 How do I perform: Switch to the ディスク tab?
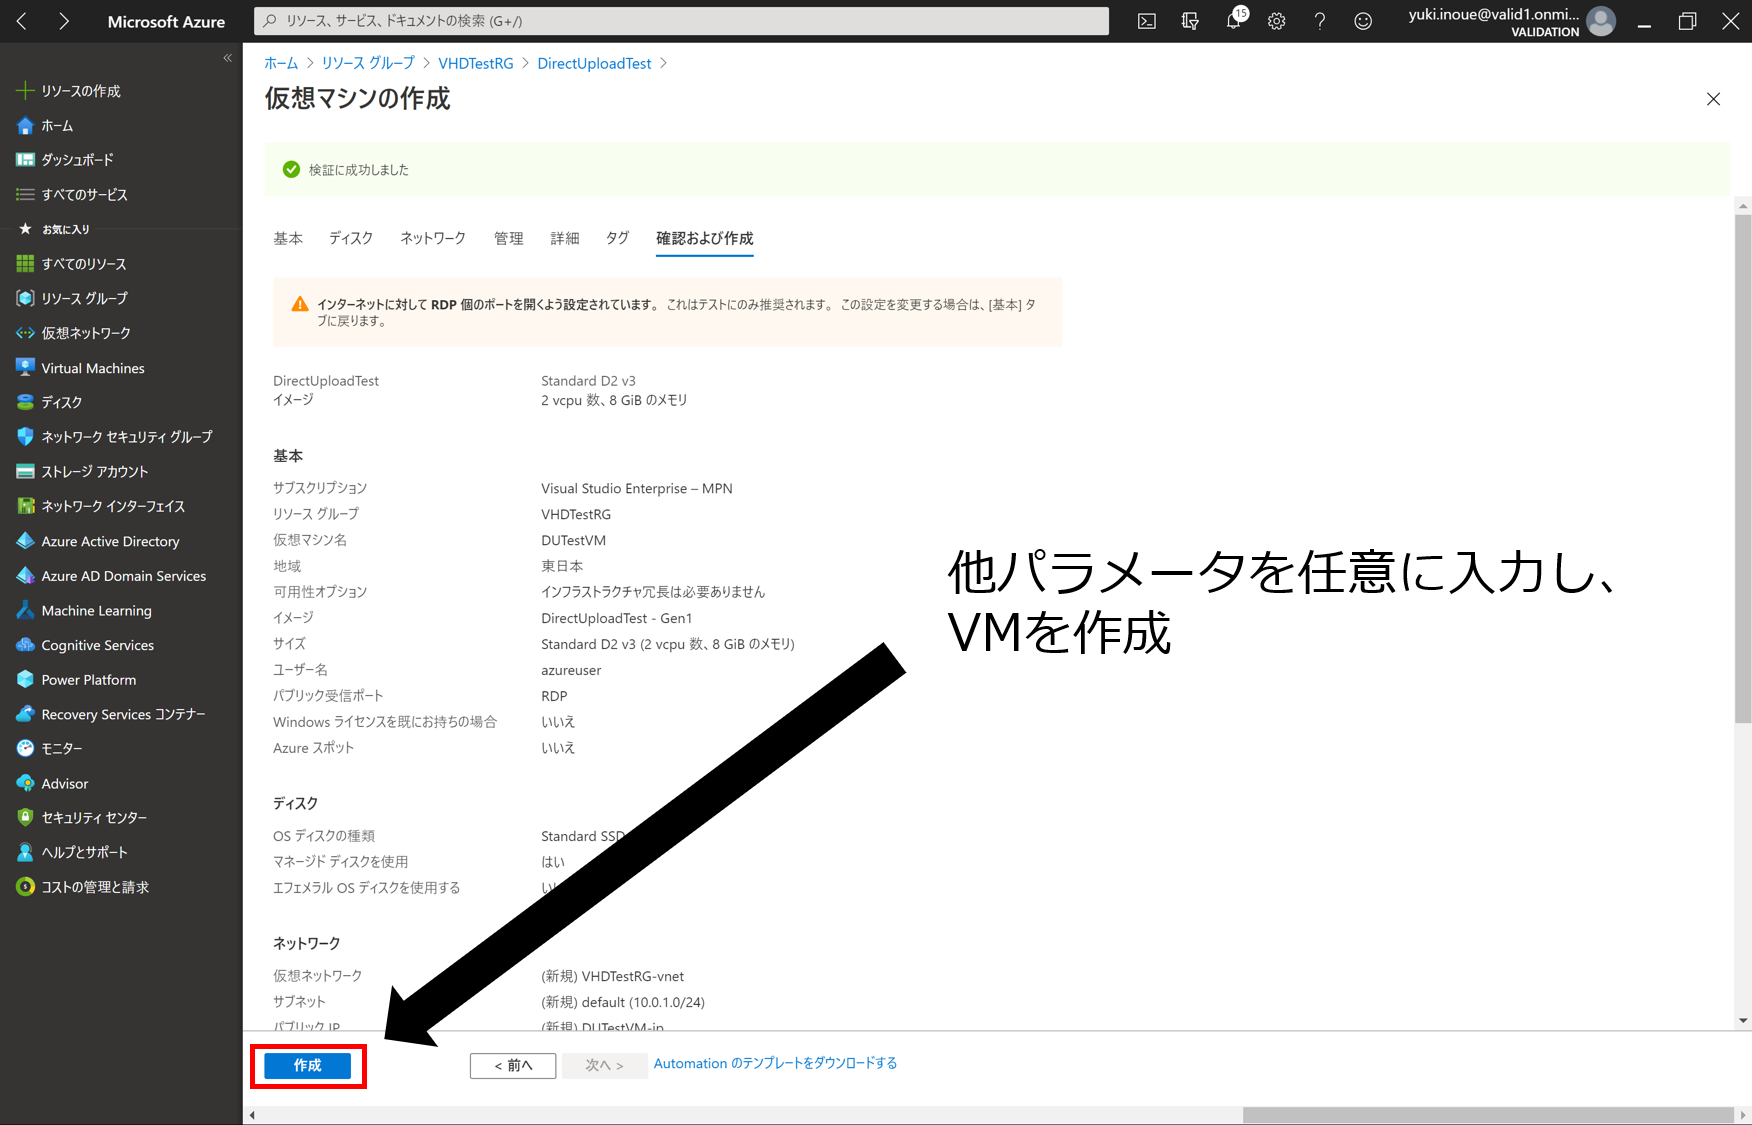tap(351, 238)
